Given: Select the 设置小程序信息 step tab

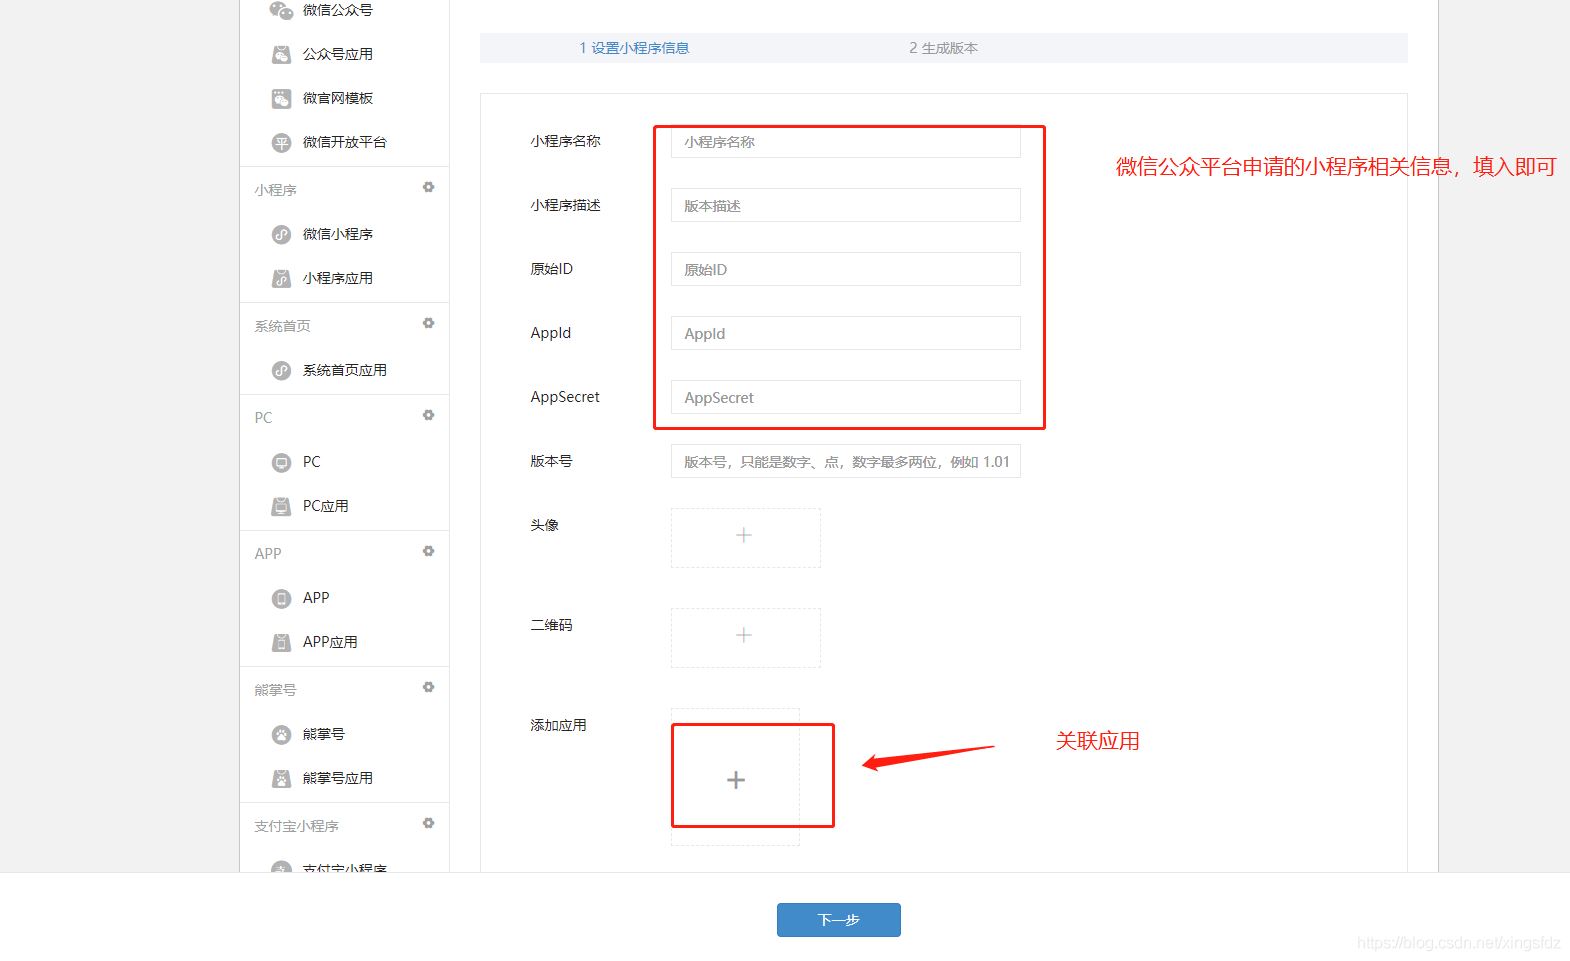Looking at the screenshot, I should 634,48.
